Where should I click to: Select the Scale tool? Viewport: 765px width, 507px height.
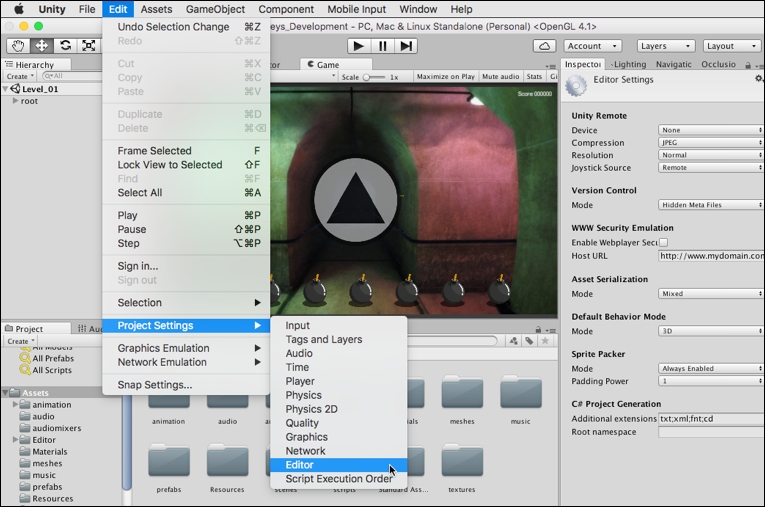[x=88, y=46]
